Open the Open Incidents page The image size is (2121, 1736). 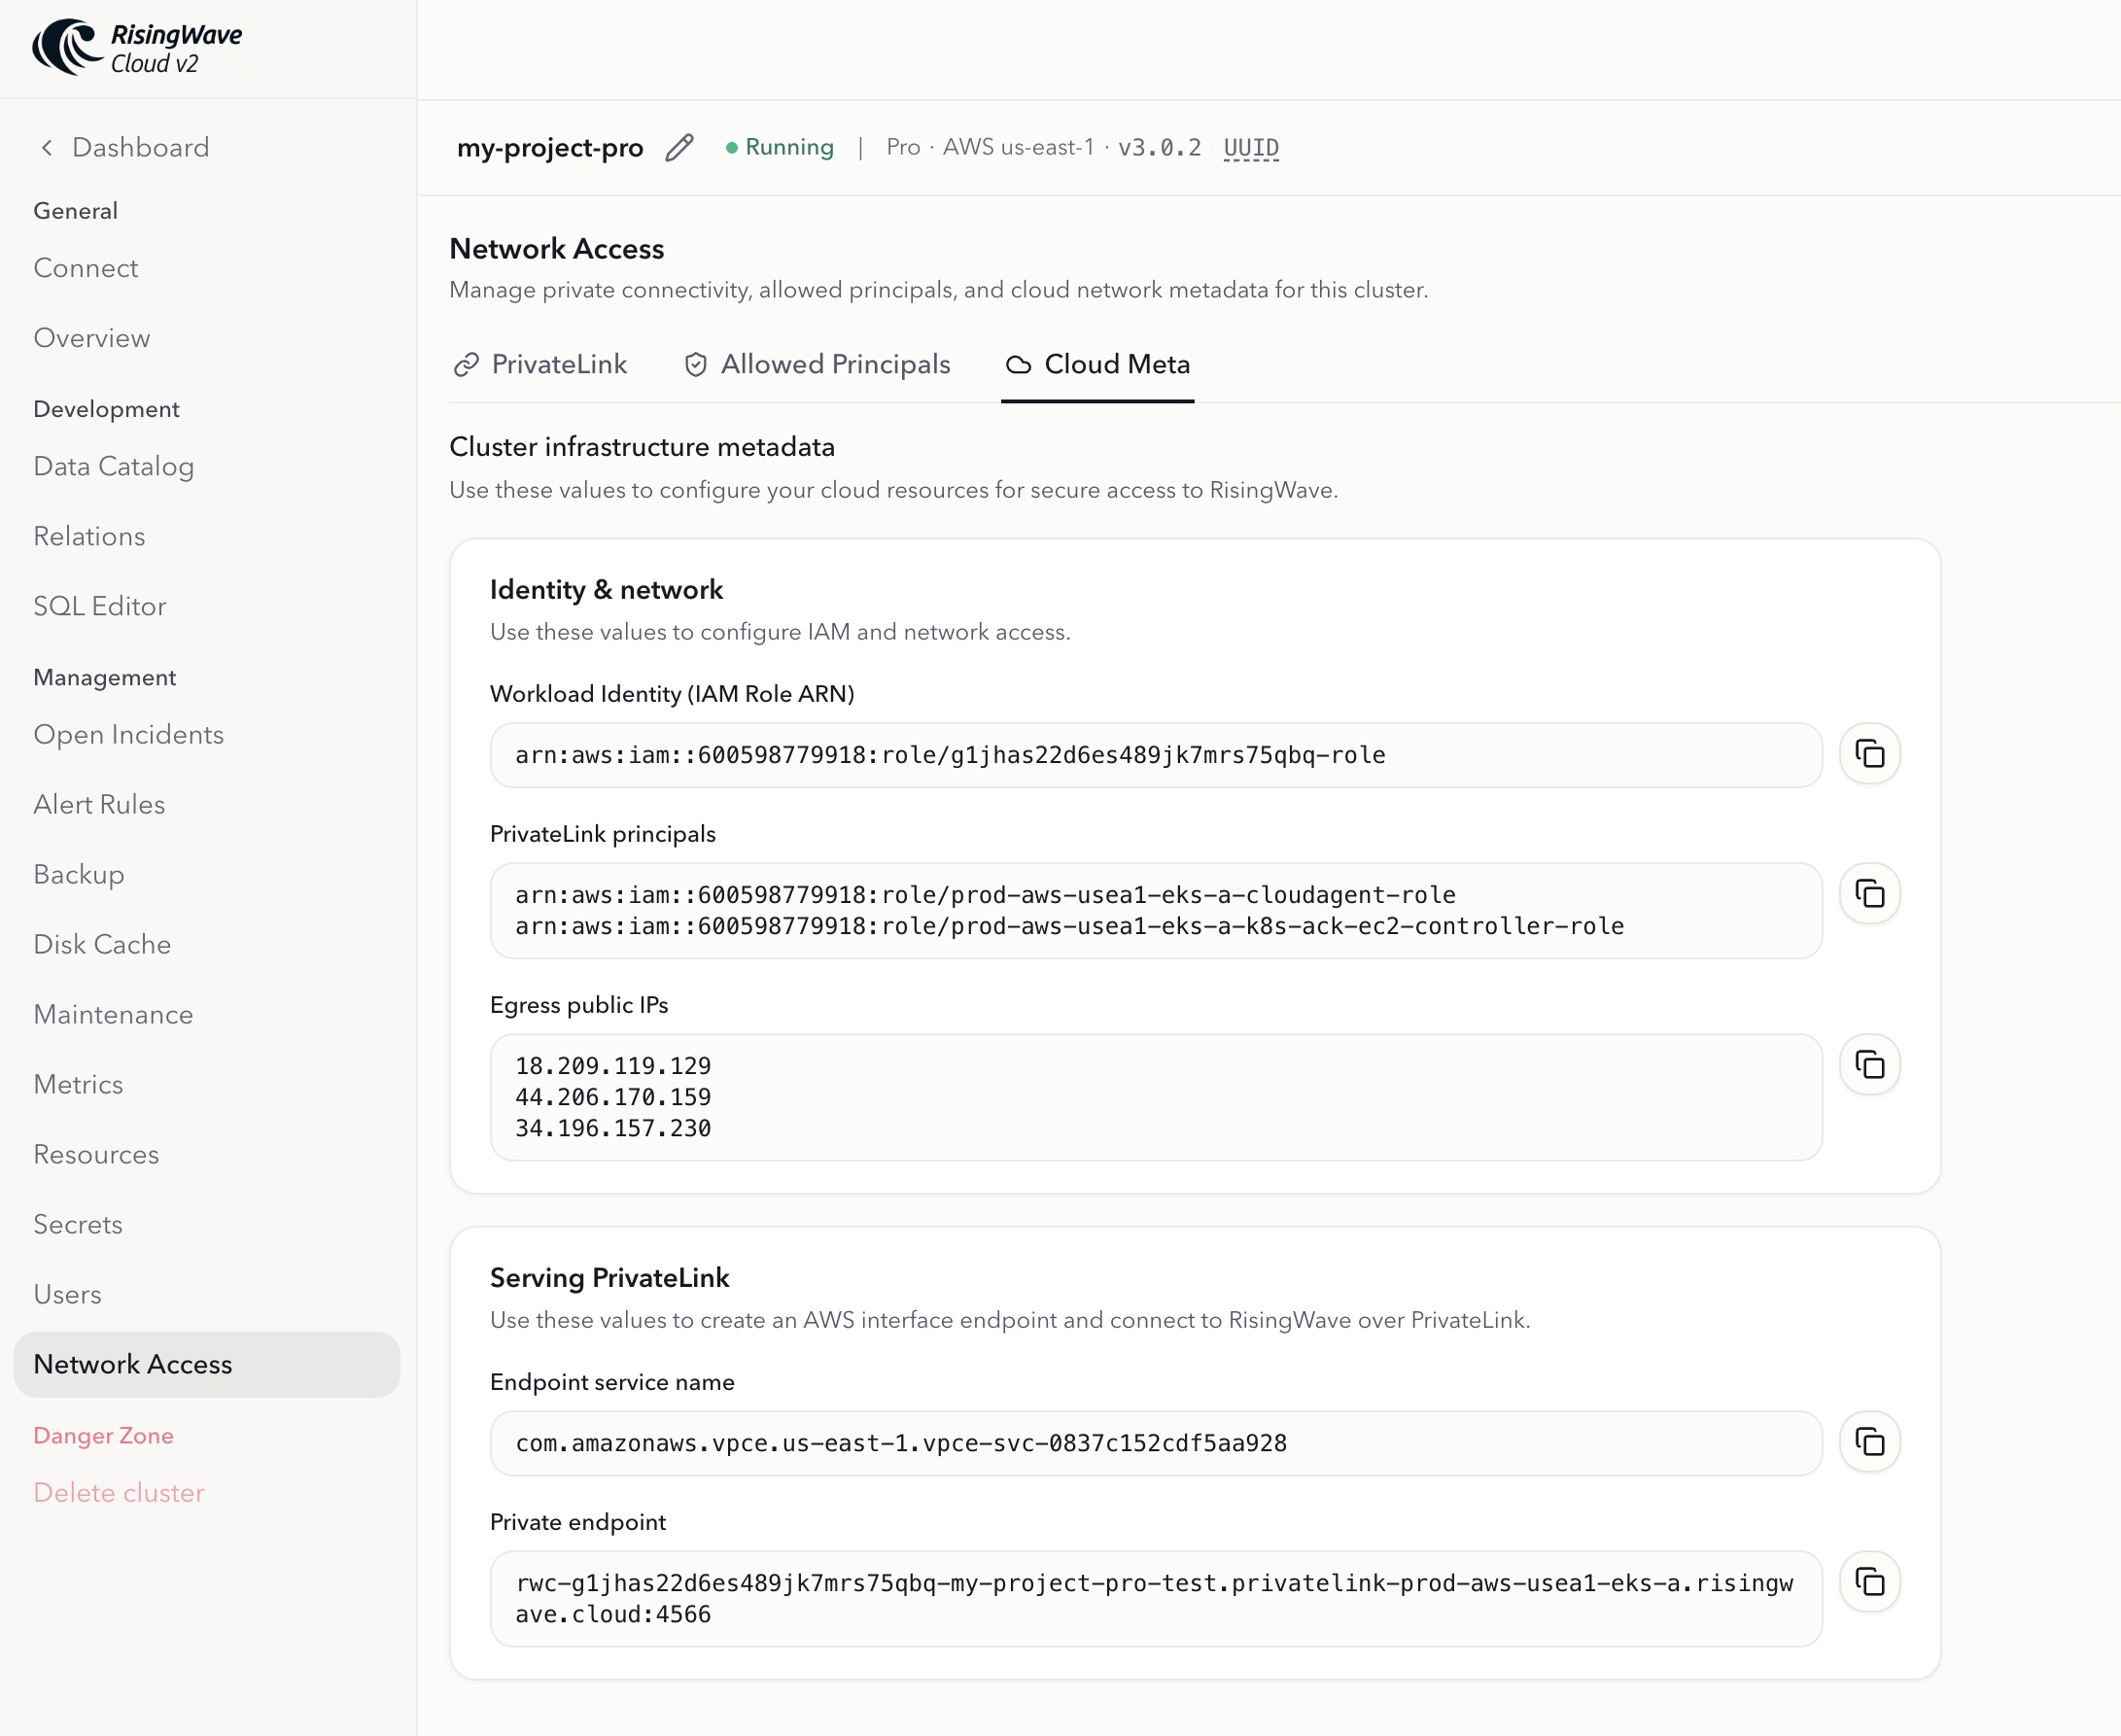129,734
